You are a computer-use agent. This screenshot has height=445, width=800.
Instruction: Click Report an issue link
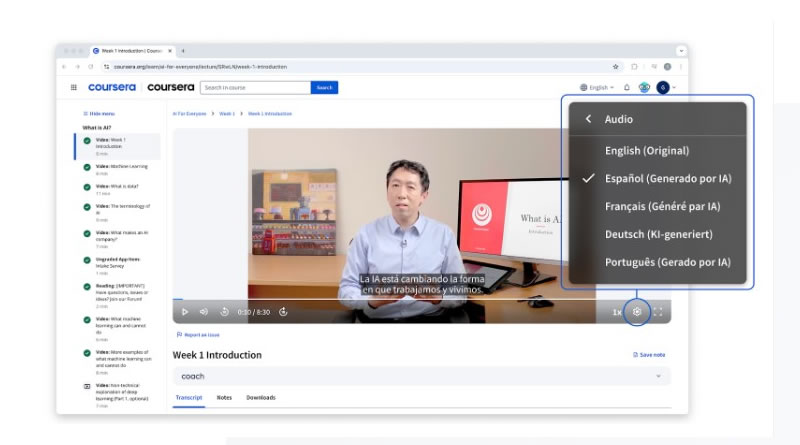pos(198,335)
